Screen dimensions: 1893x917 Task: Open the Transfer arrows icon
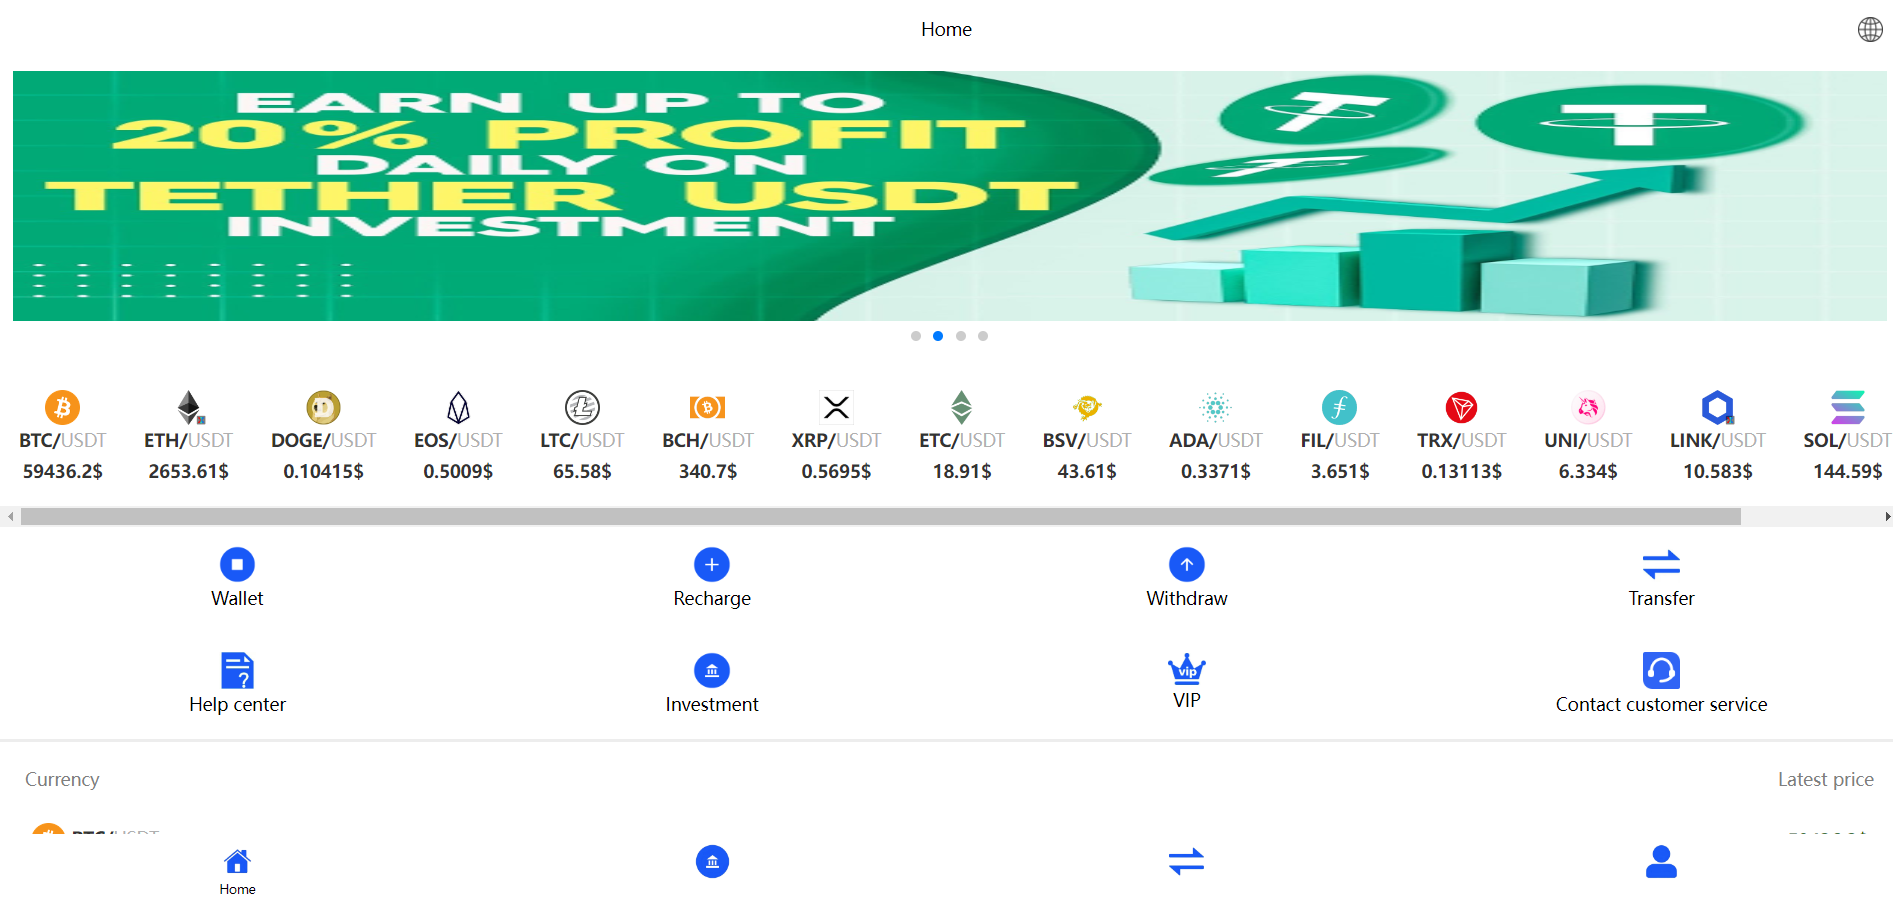tap(1661, 564)
